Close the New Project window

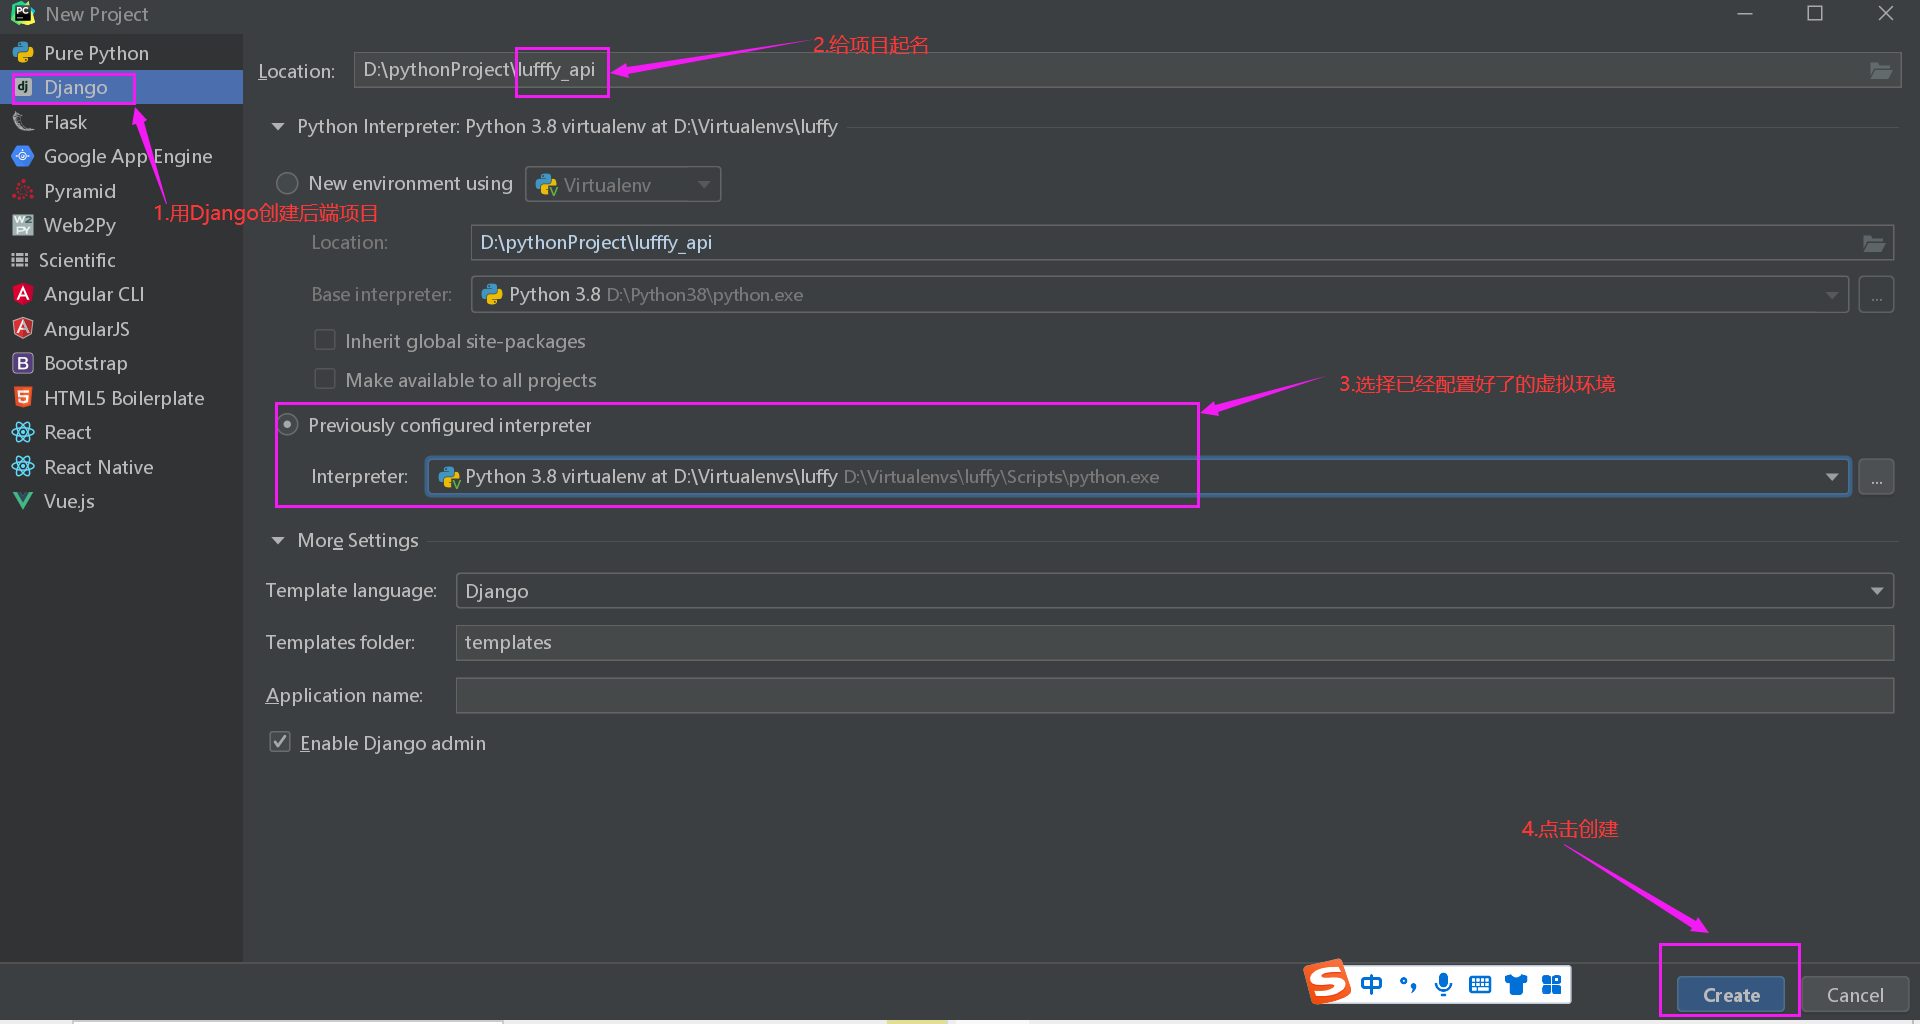[1886, 14]
